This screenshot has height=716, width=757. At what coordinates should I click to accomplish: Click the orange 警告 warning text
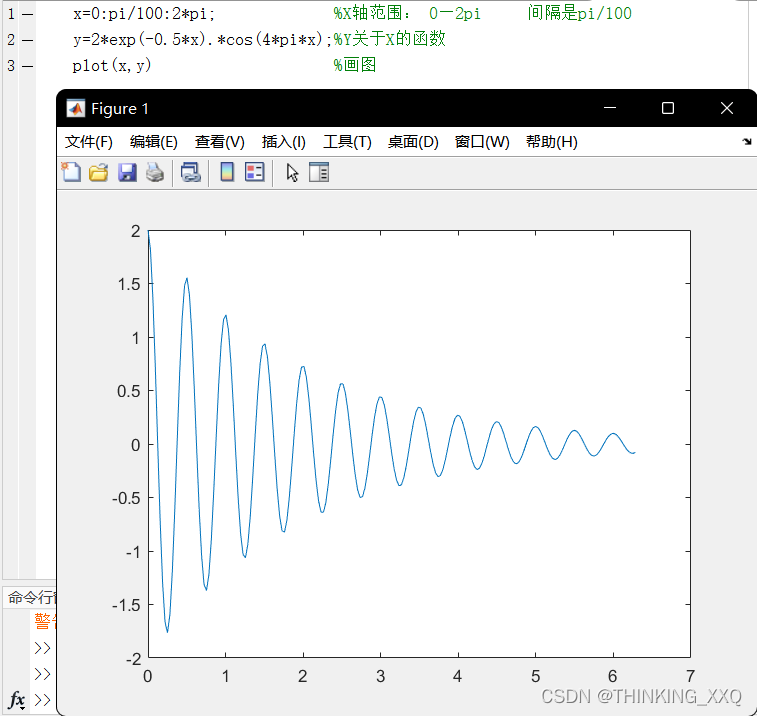[x=45, y=621]
